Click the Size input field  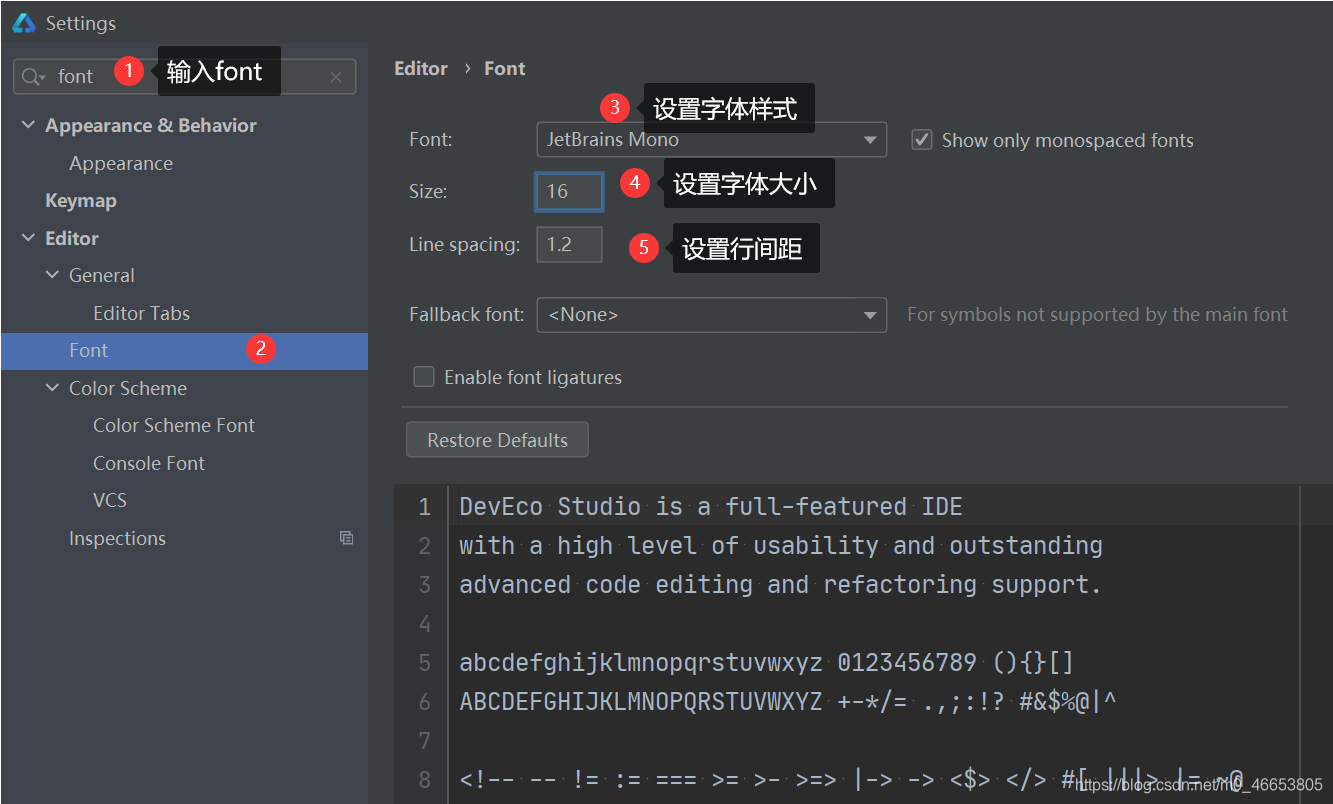click(569, 192)
